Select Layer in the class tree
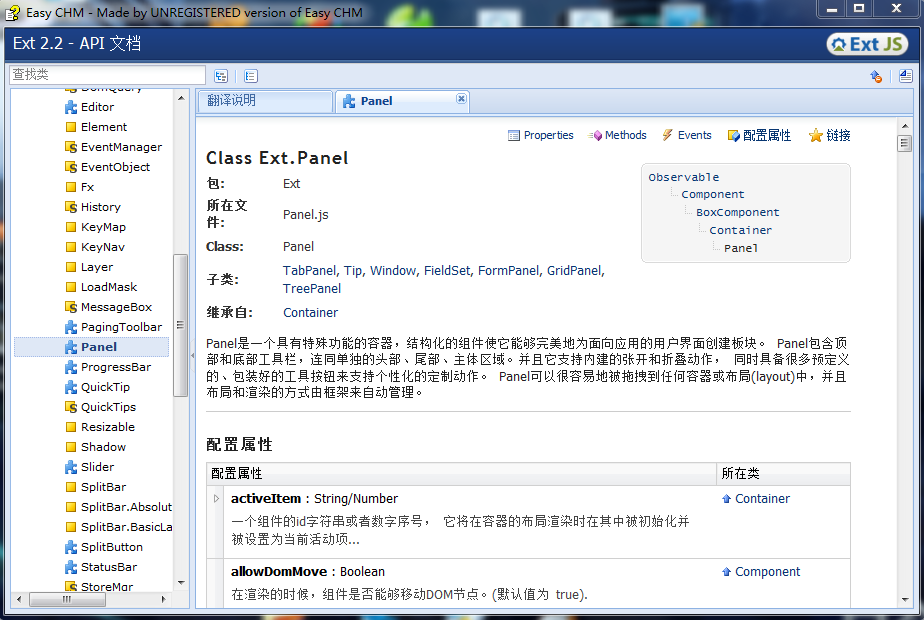 pyautogui.click(x=97, y=267)
